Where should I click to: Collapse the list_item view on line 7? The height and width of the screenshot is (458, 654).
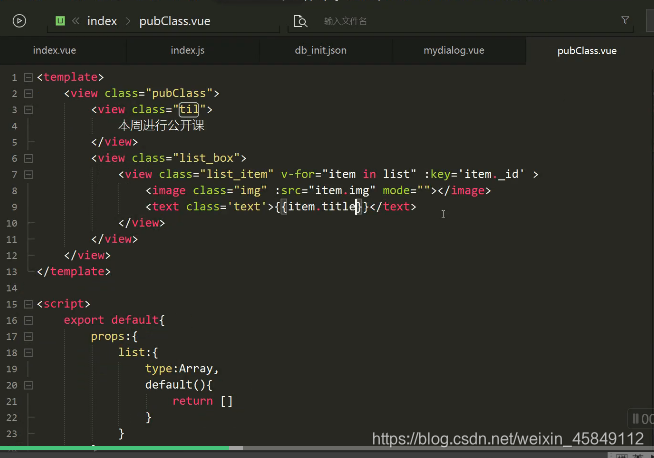[28, 174]
